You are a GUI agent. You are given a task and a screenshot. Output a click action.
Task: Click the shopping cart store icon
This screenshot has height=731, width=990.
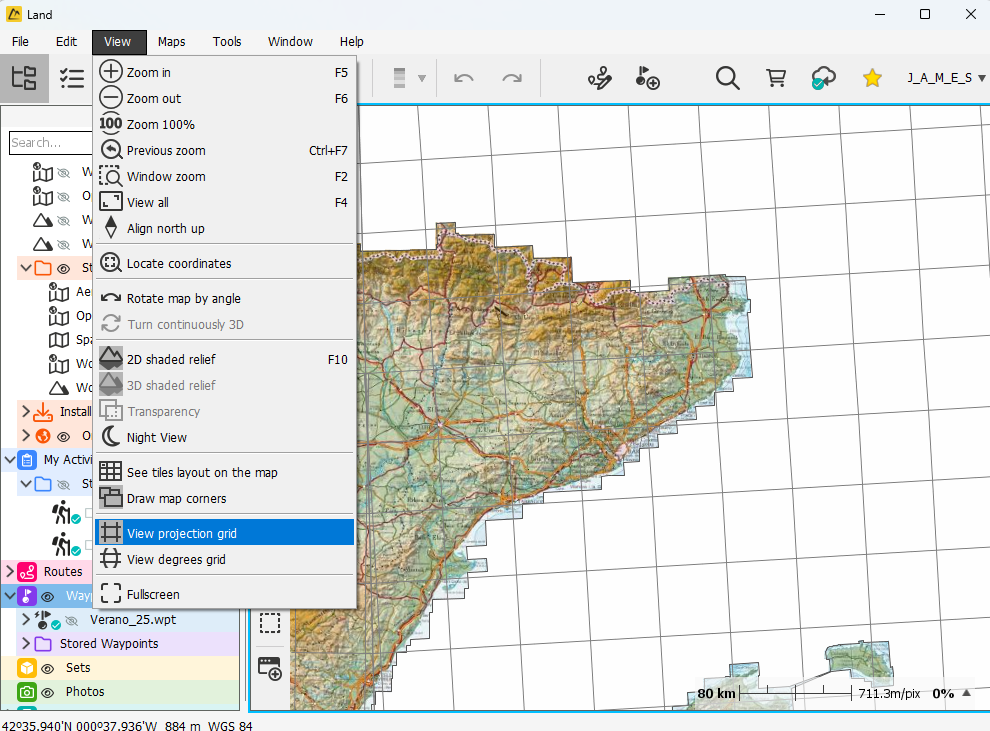coord(776,78)
